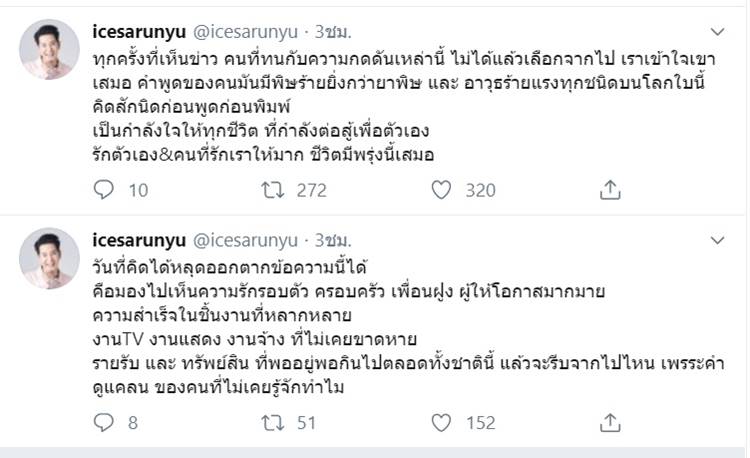Reply to the second tweet

point(106,423)
